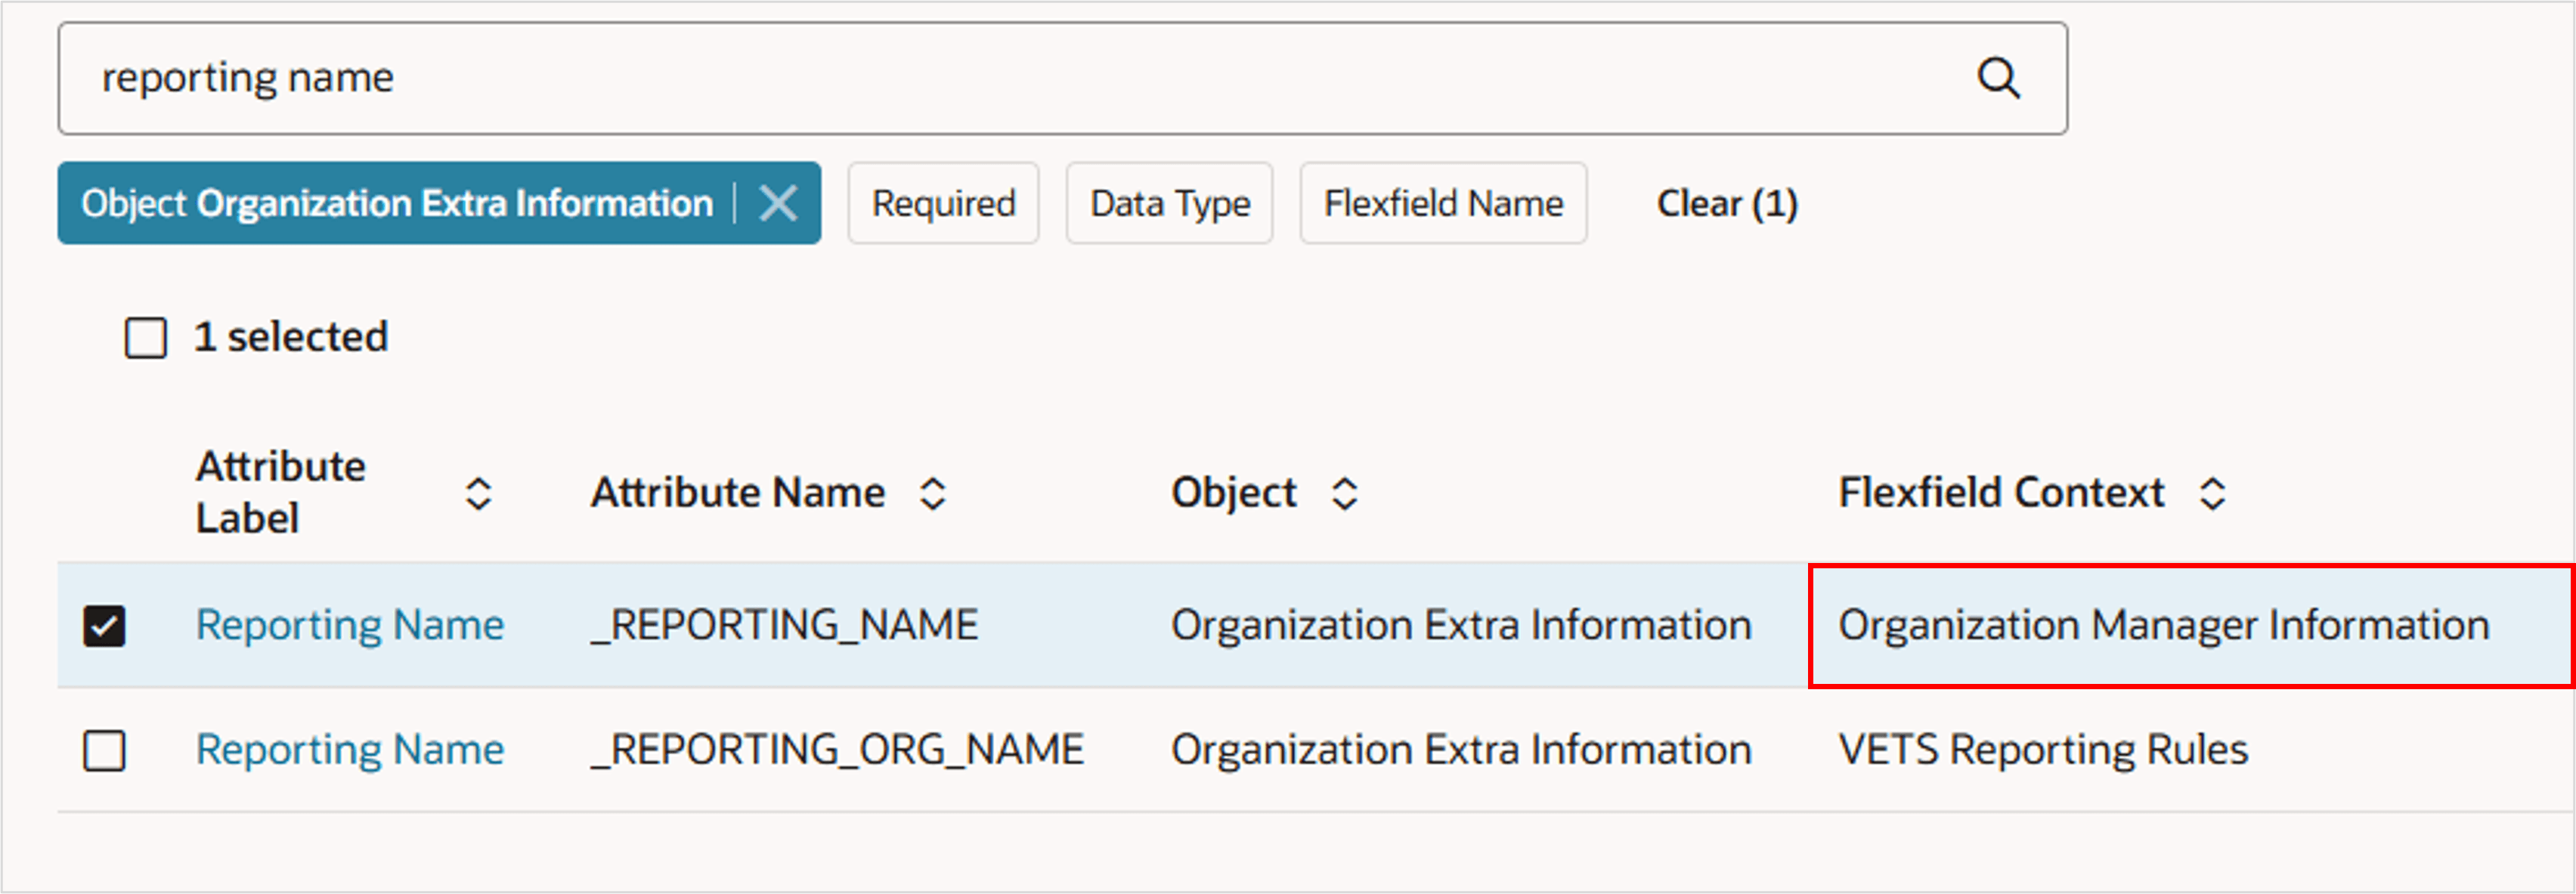This screenshot has height=894, width=2576.
Task: Check the _REPORTING_ORG_NAME row checkbox
Action: [104, 750]
